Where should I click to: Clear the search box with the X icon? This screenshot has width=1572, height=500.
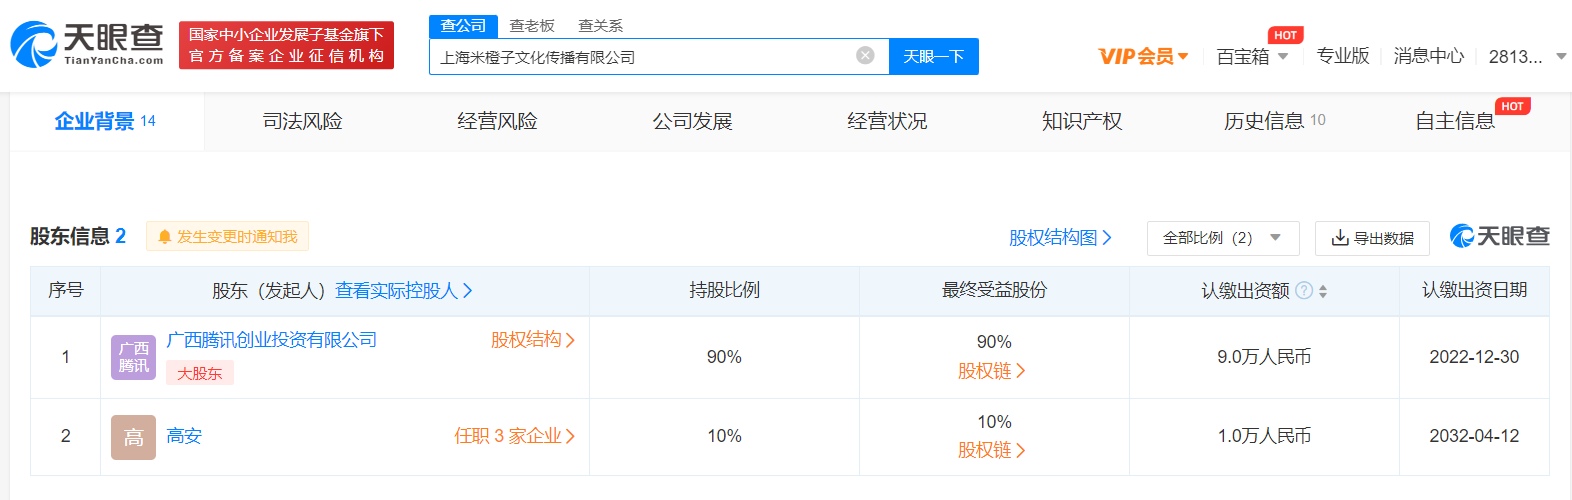click(866, 56)
